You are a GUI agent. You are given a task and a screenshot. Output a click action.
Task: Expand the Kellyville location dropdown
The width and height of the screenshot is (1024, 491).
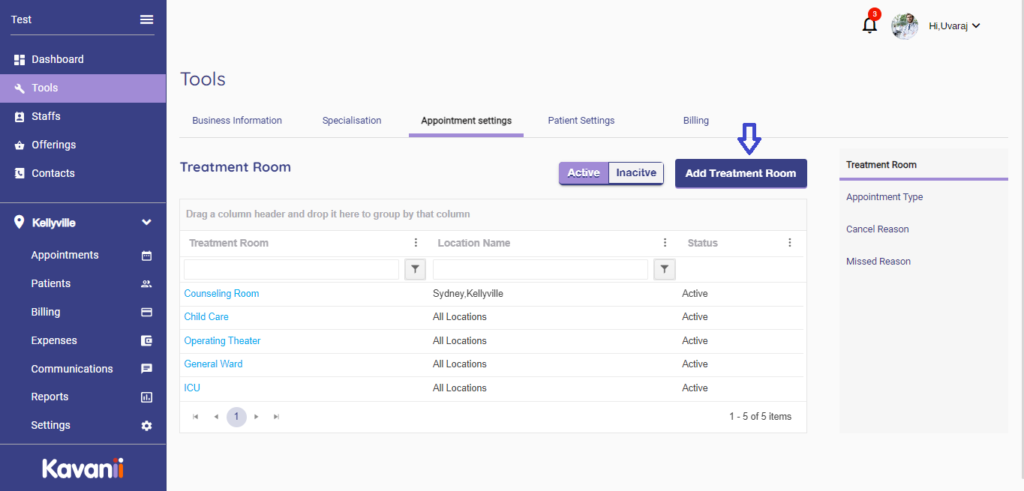[x=146, y=222]
